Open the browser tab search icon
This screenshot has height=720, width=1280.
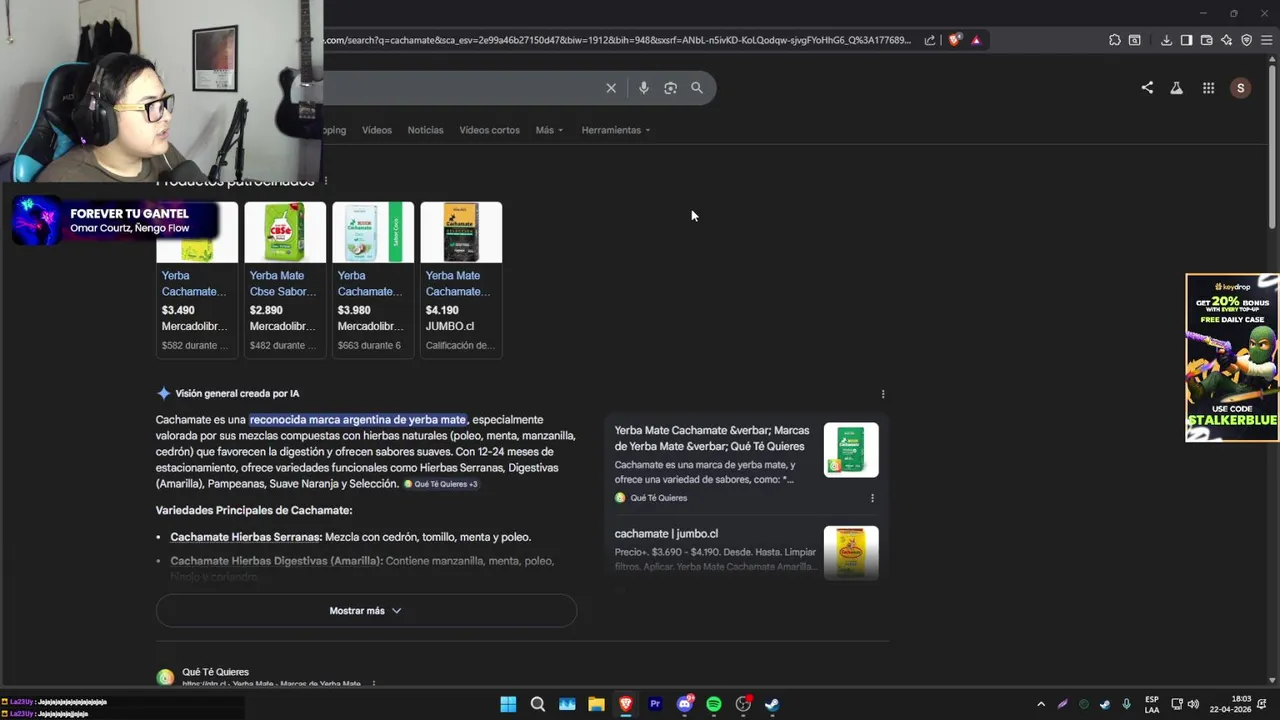1135,40
